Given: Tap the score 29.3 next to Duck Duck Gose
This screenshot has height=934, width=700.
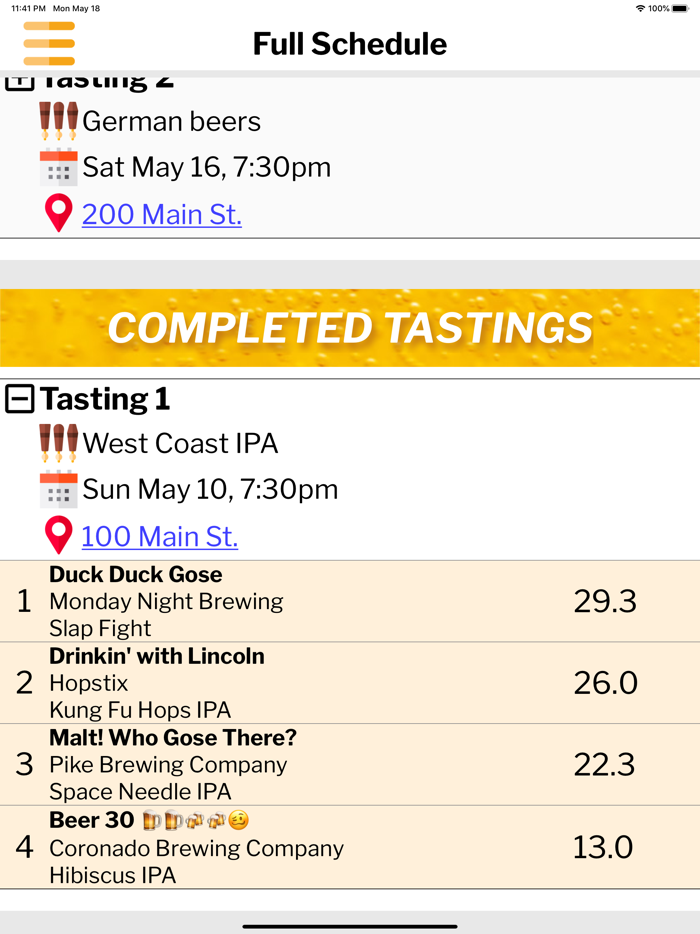Looking at the screenshot, I should pos(604,601).
